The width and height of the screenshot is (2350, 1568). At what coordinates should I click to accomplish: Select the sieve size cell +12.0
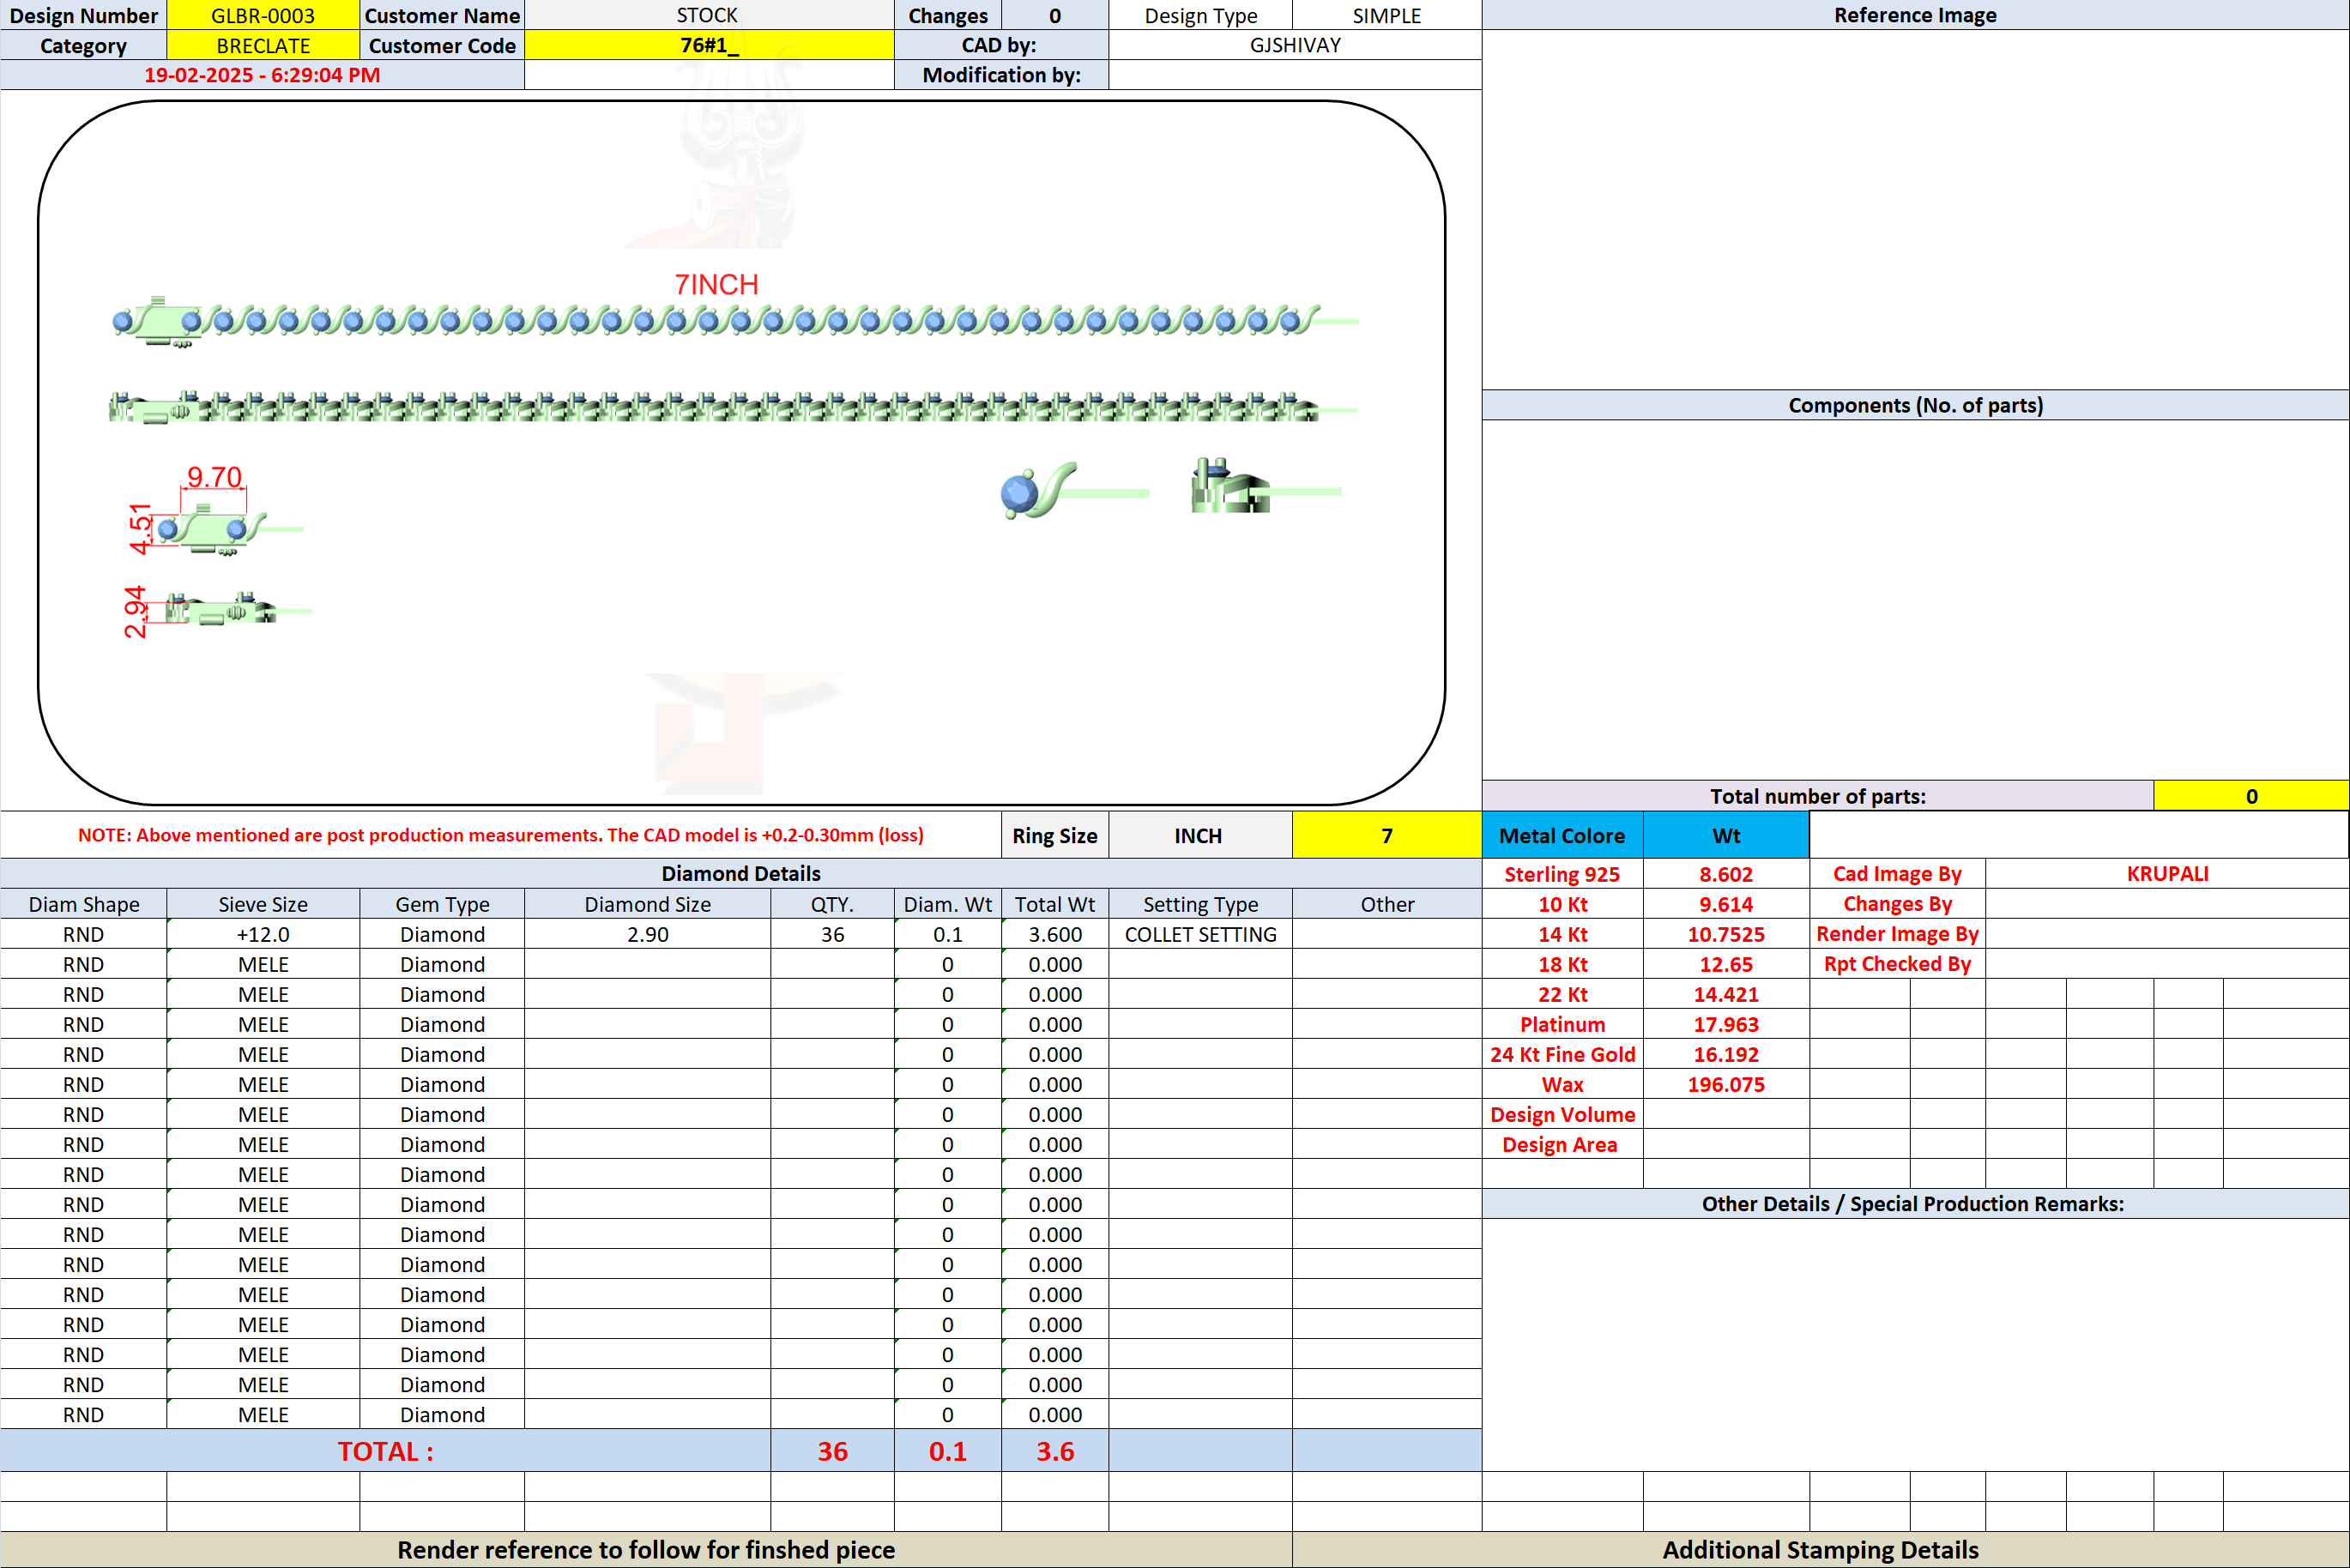click(x=263, y=934)
